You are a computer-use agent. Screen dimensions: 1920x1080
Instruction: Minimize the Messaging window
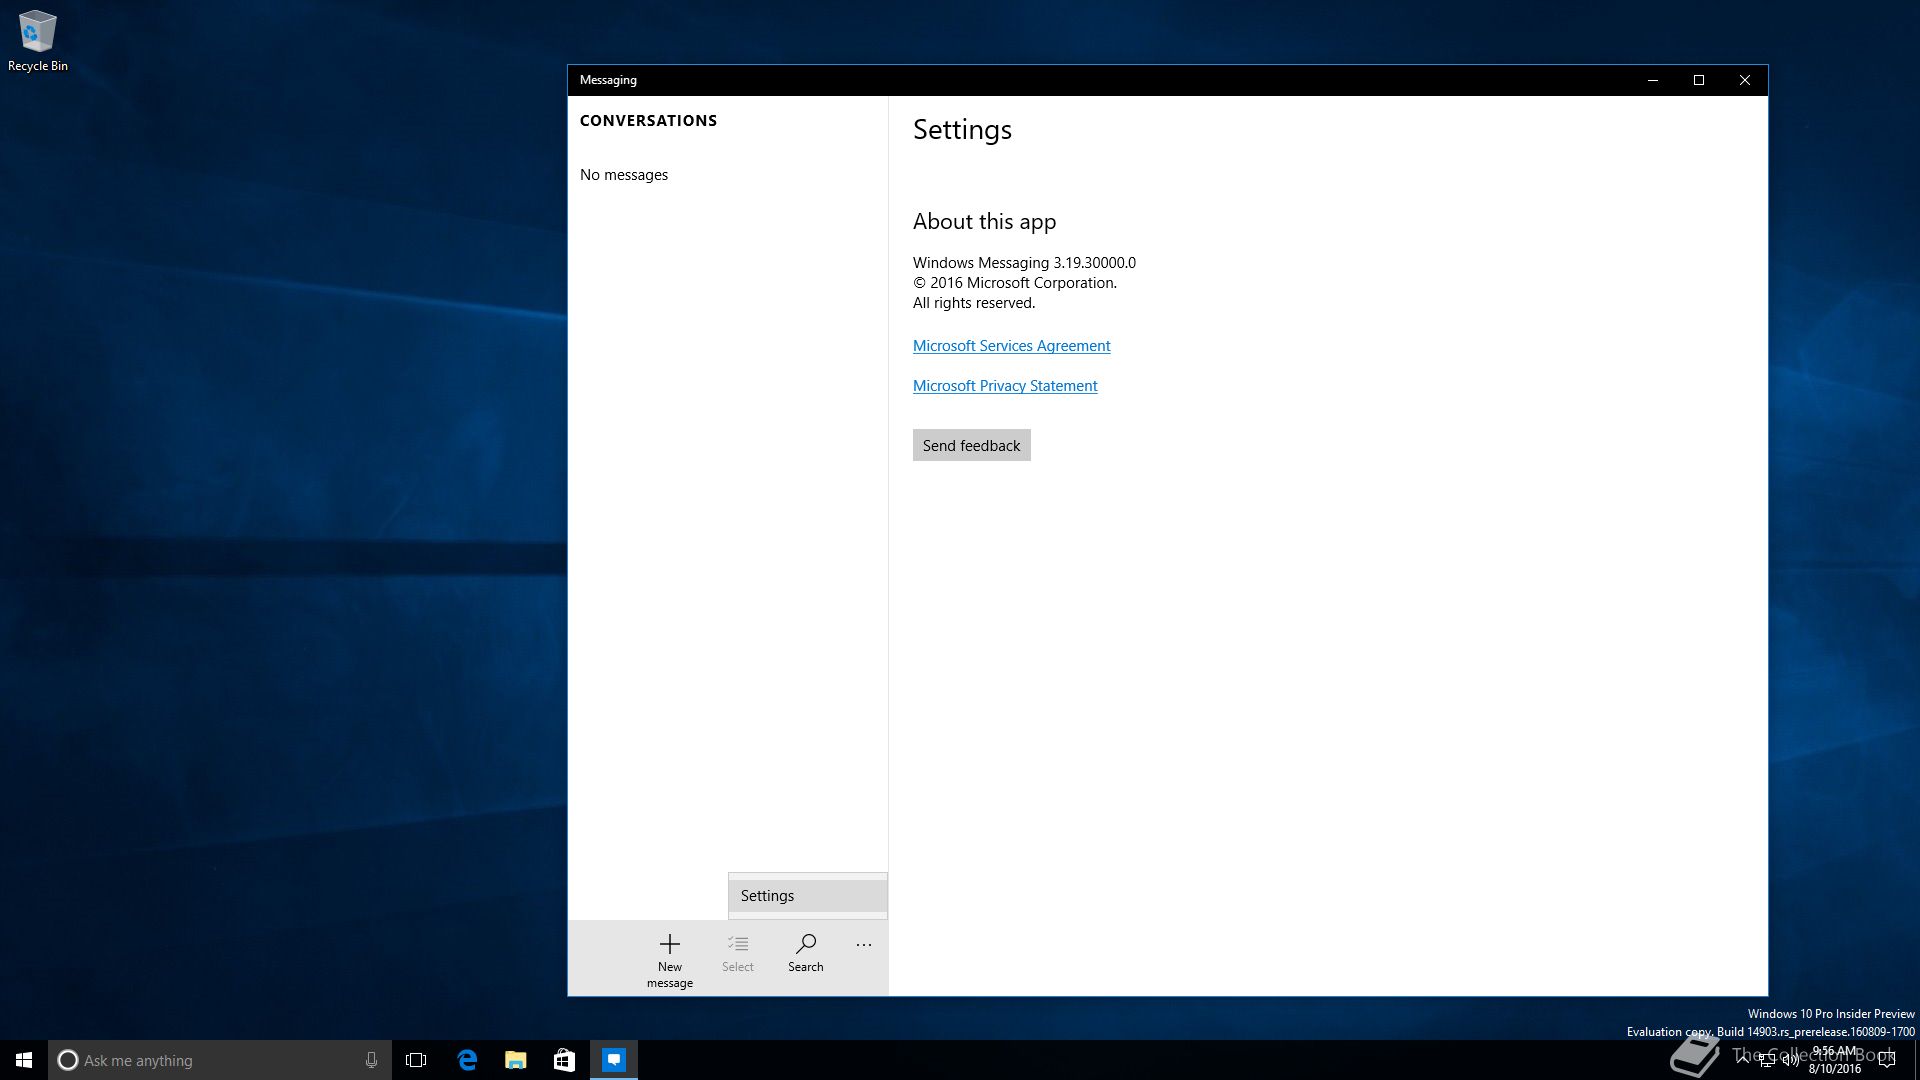(1652, 80)
